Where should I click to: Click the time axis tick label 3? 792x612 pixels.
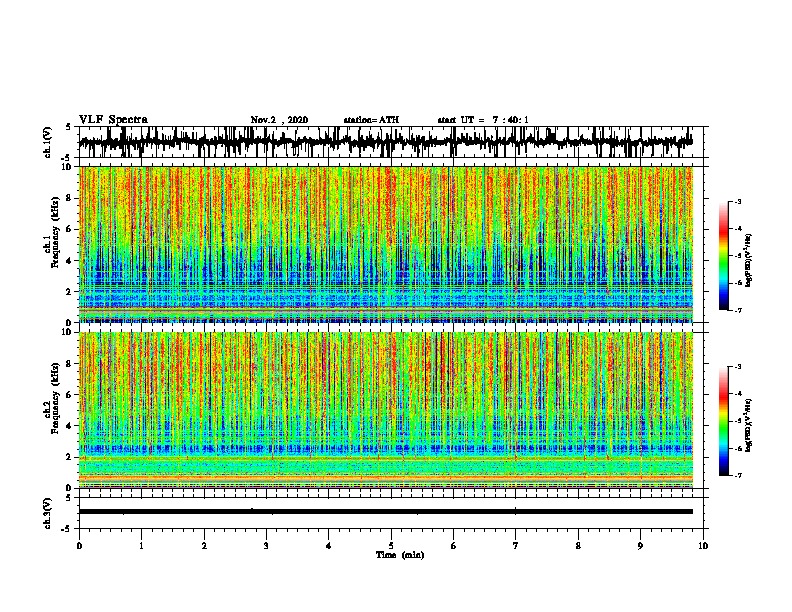tap(266, 546)
